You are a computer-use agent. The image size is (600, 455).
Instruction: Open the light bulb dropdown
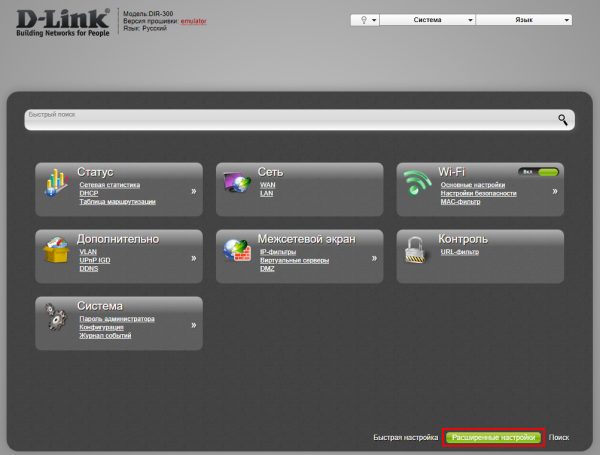[365, 20]
